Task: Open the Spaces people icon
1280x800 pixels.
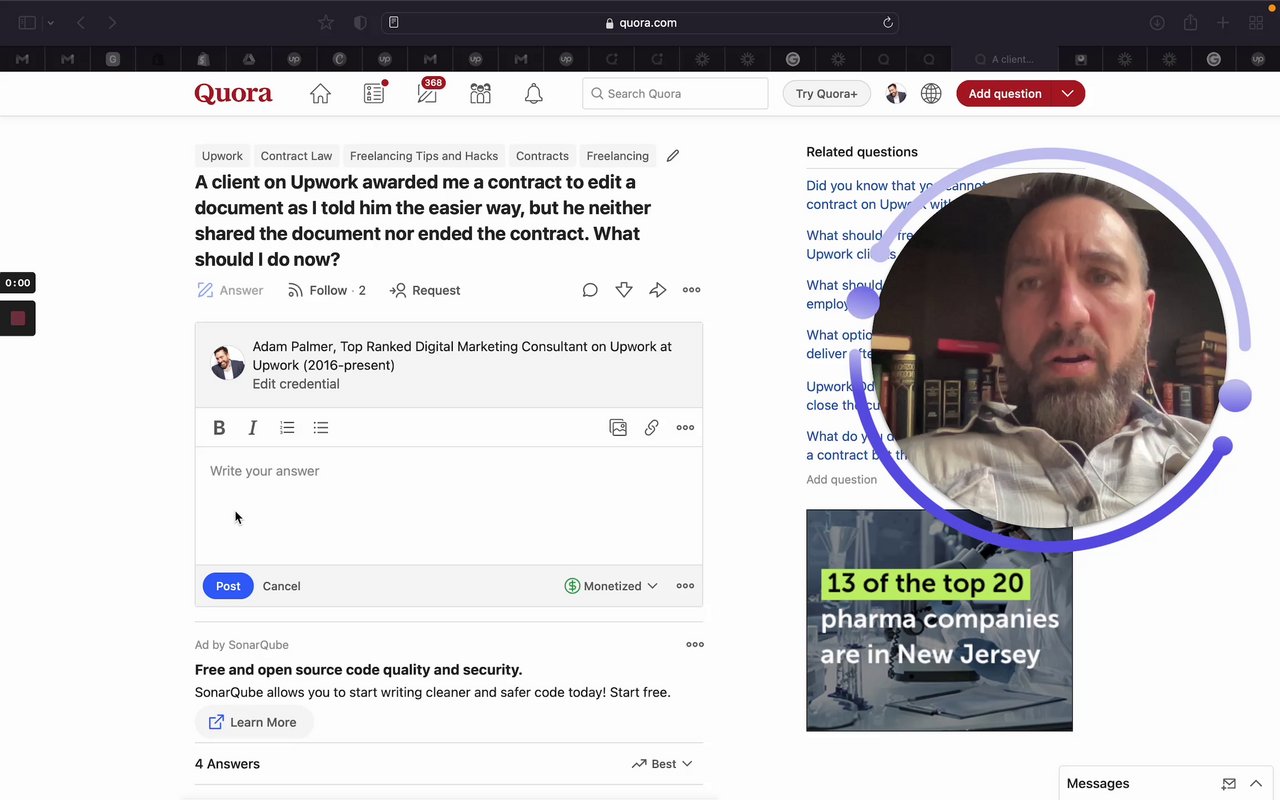Action: 480,93
